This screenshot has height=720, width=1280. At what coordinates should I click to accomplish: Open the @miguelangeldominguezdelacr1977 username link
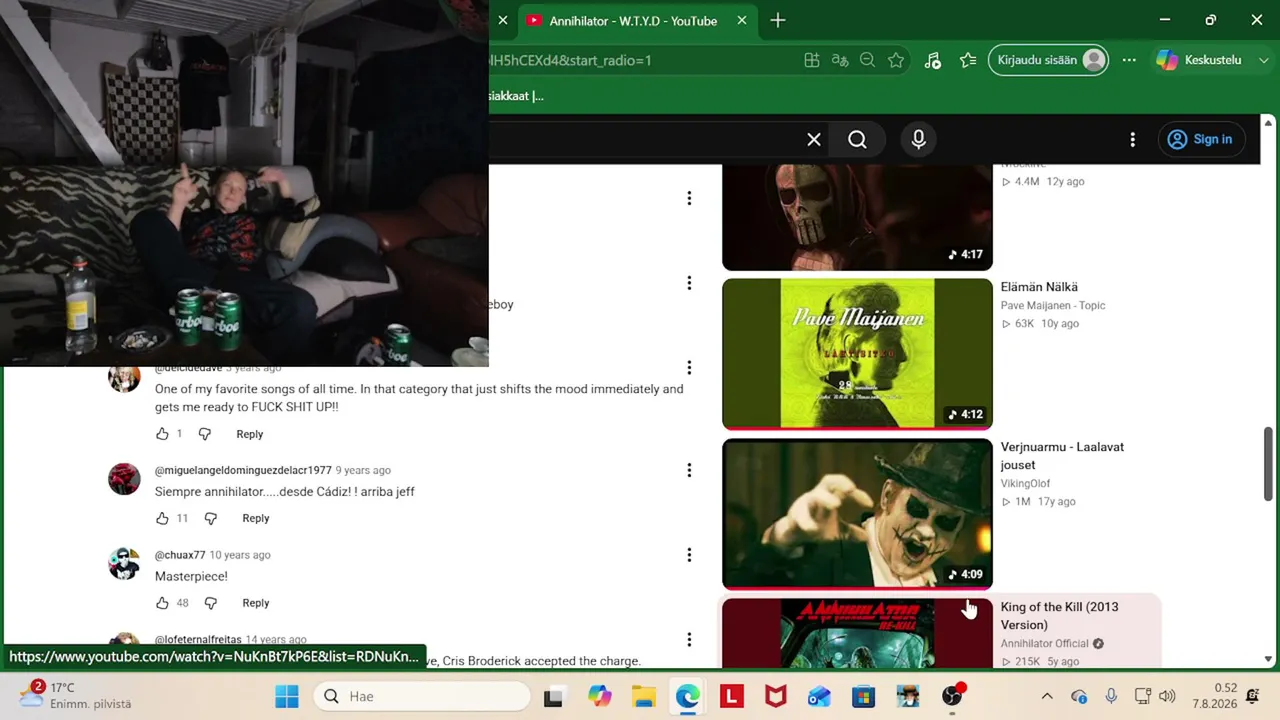tap(243, 470)
